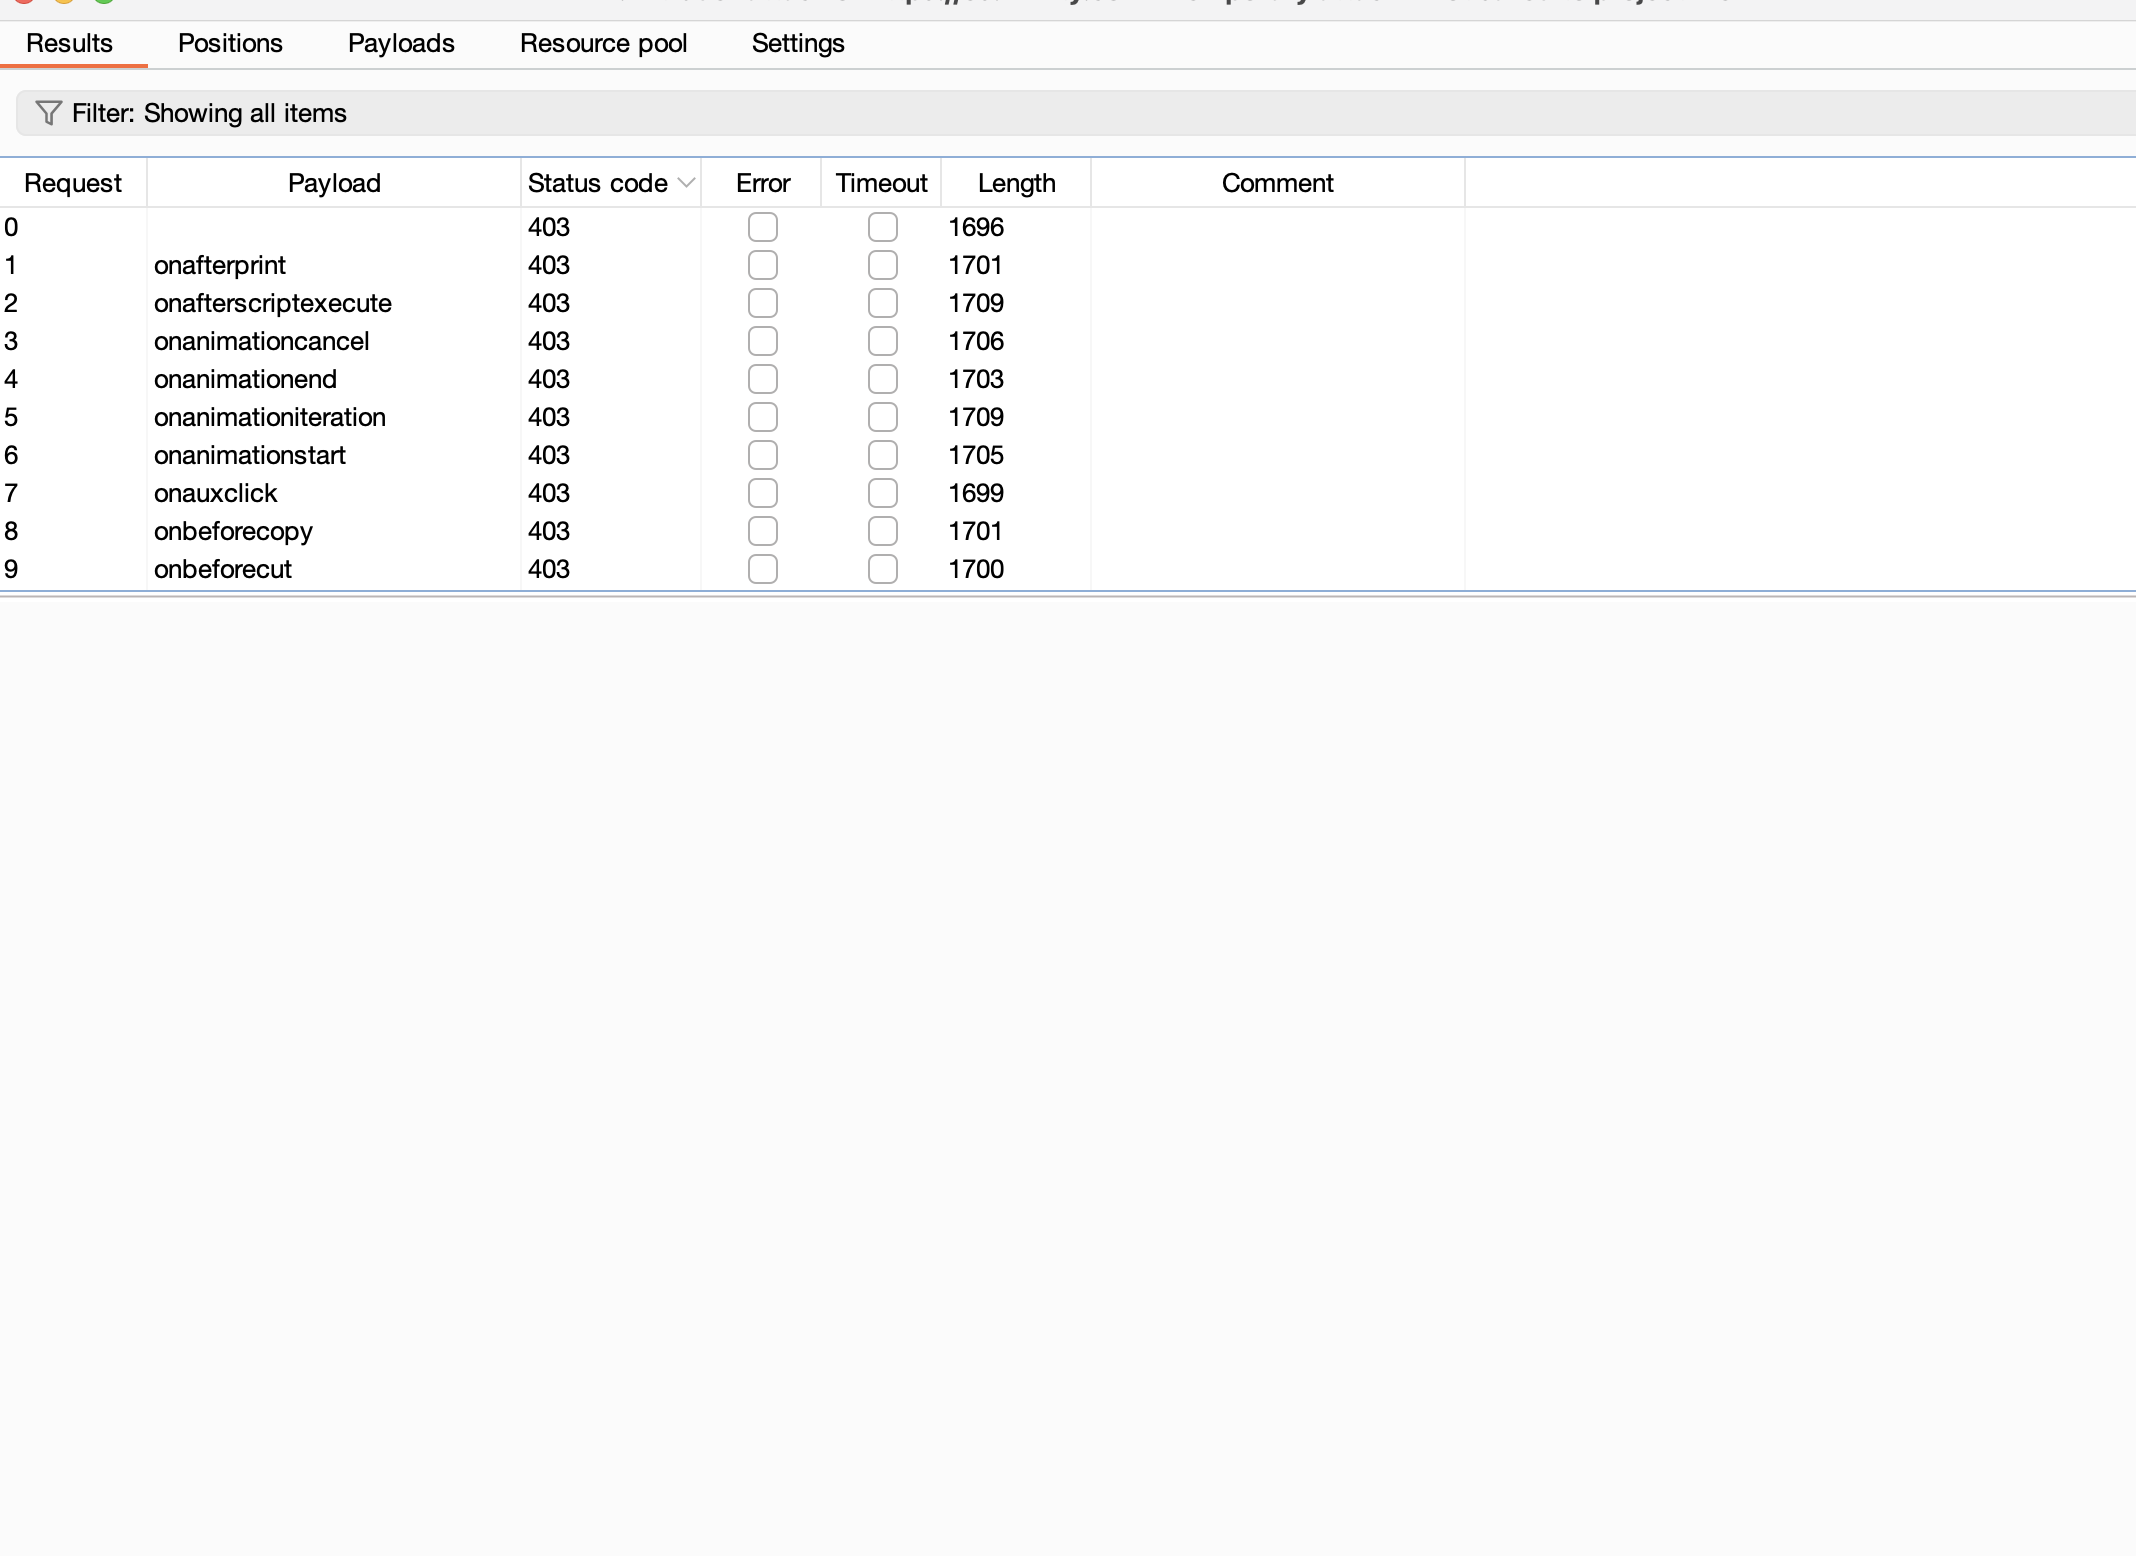Screen dimensions: 2136x1556
Task: Click the Timeout column header
Action: 881,183
